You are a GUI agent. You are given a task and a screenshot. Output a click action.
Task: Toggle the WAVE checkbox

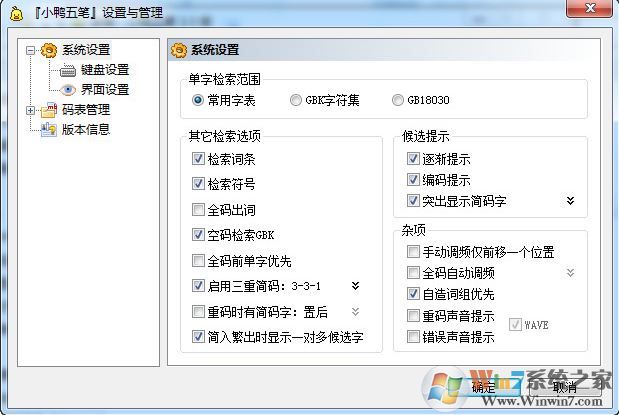point(515,325)
